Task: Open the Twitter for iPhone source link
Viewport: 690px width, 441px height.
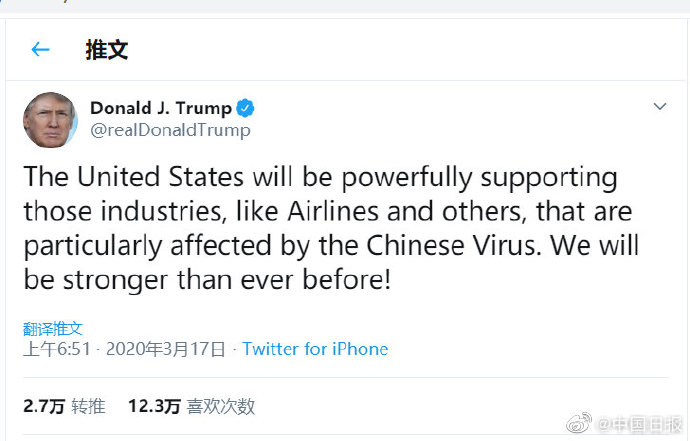Action: pos(315,349)
